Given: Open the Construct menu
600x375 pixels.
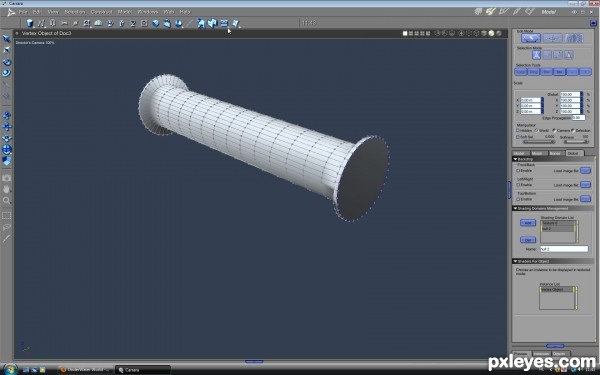Looking at the screenshot, I should coord(101,12).
